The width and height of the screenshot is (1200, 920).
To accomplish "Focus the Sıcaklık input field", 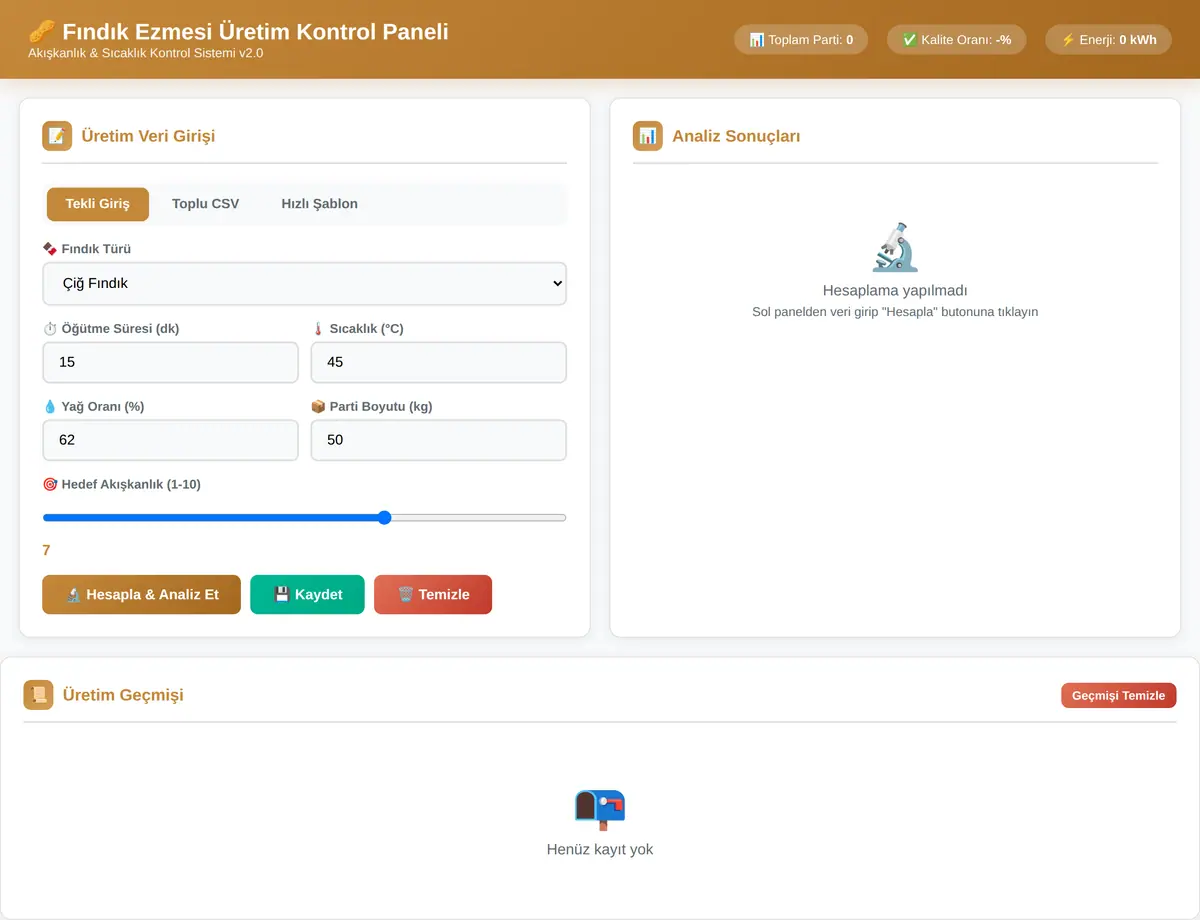I will coord(439,362).
